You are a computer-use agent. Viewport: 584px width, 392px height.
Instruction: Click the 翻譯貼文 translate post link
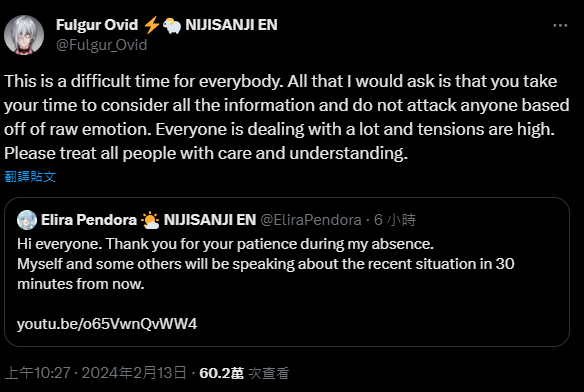point(30,177)
